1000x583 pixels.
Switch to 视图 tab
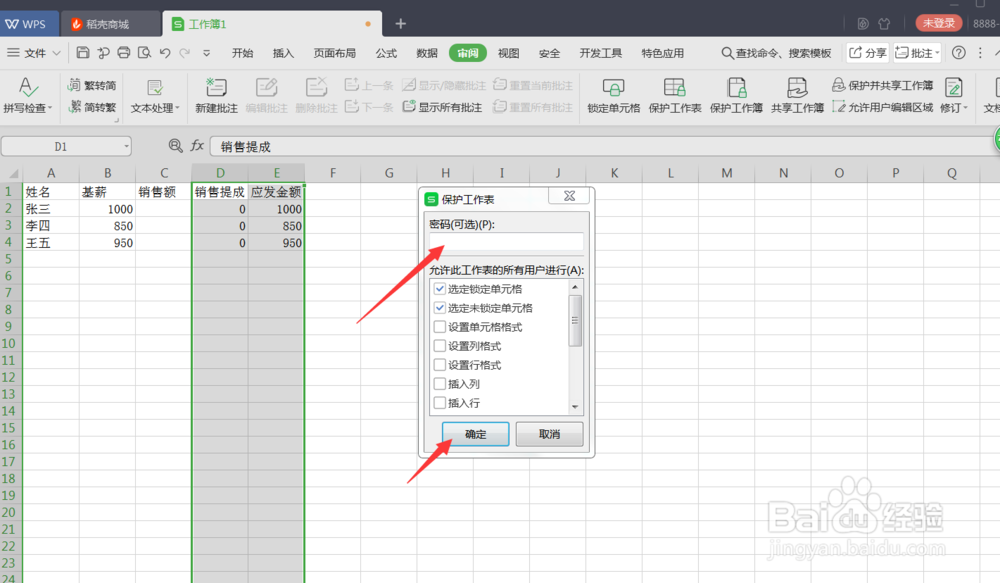pyautogui.click(x=508, y=53)
